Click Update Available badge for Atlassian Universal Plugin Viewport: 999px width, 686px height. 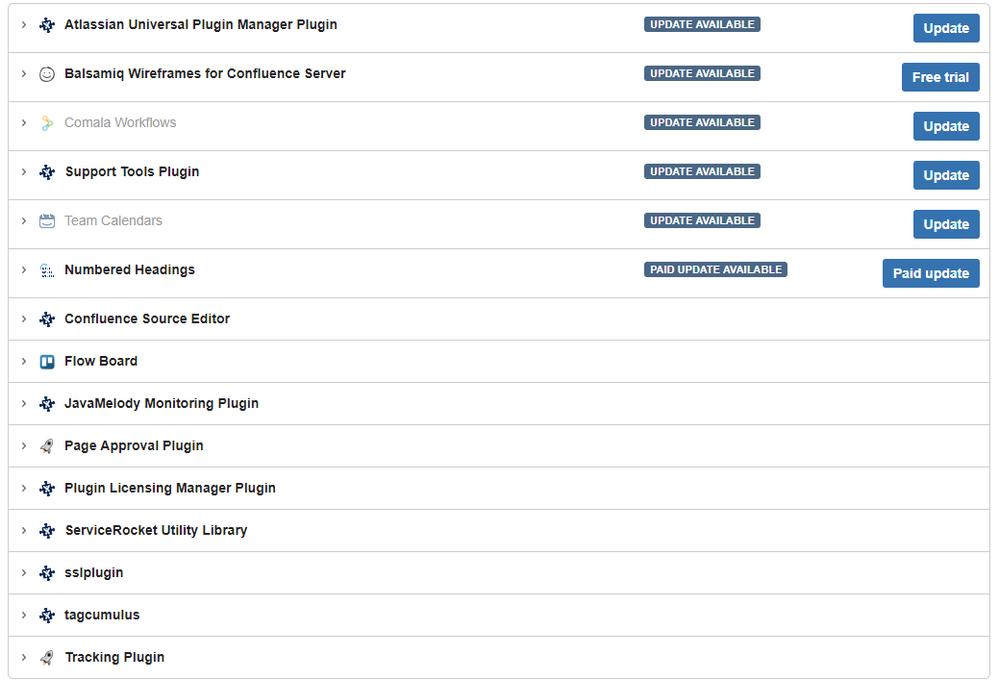[x=702, y=24]
